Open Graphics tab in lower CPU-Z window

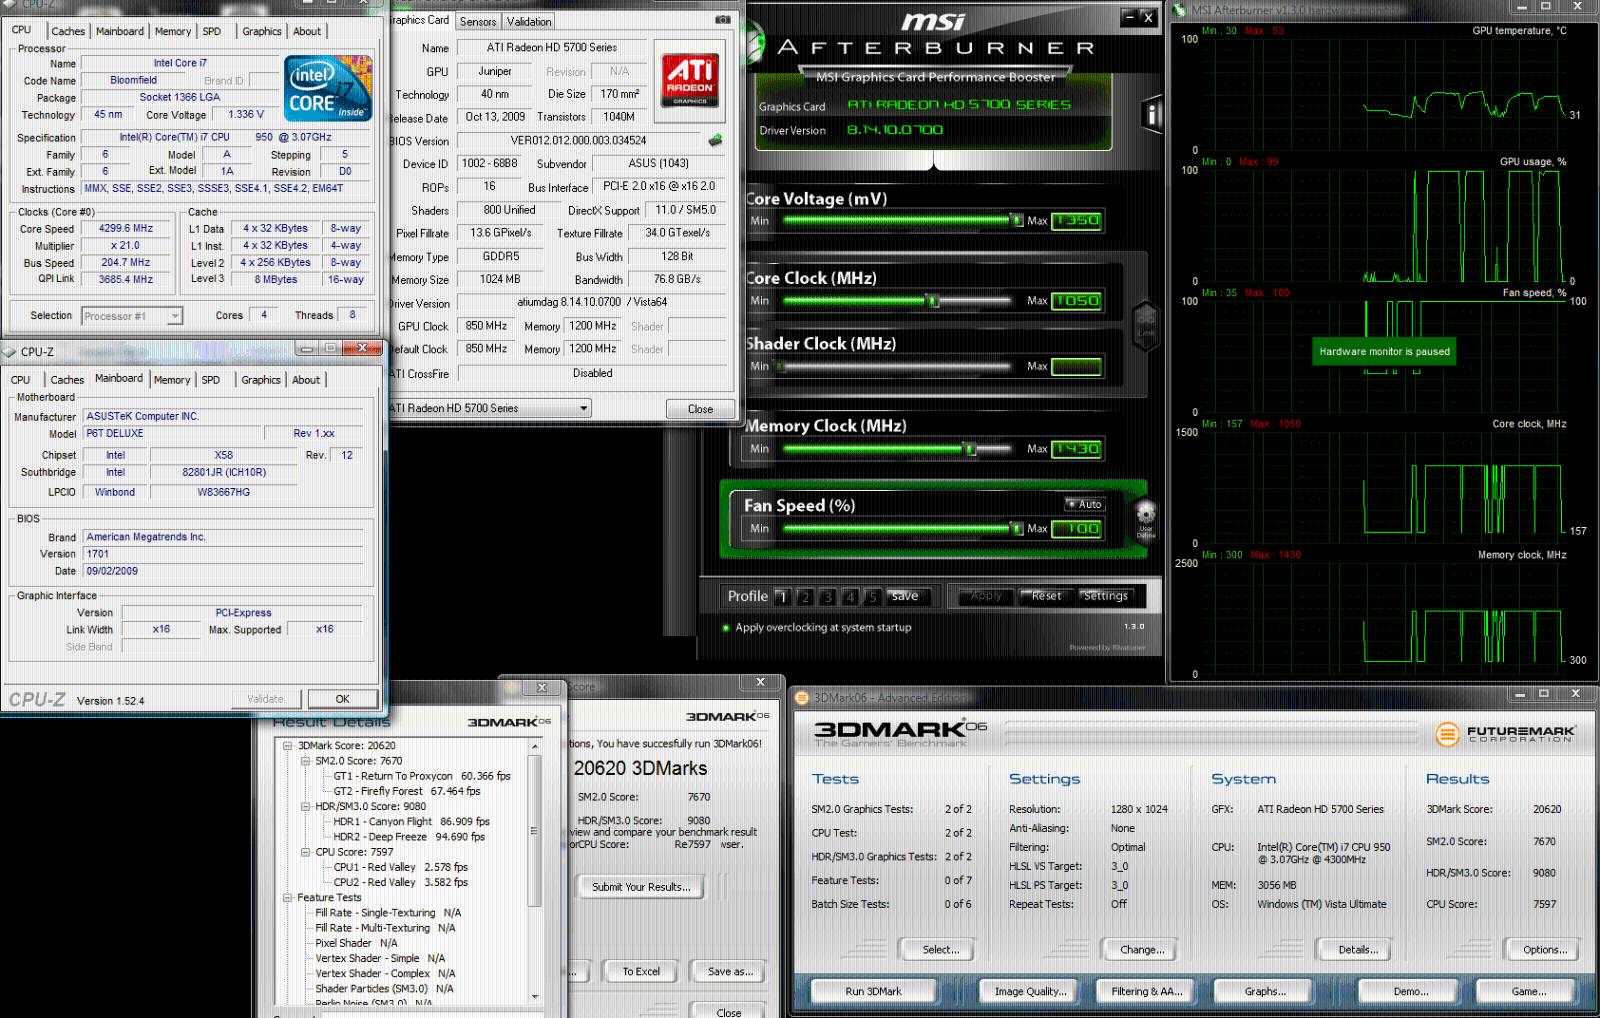coord(260,380)
